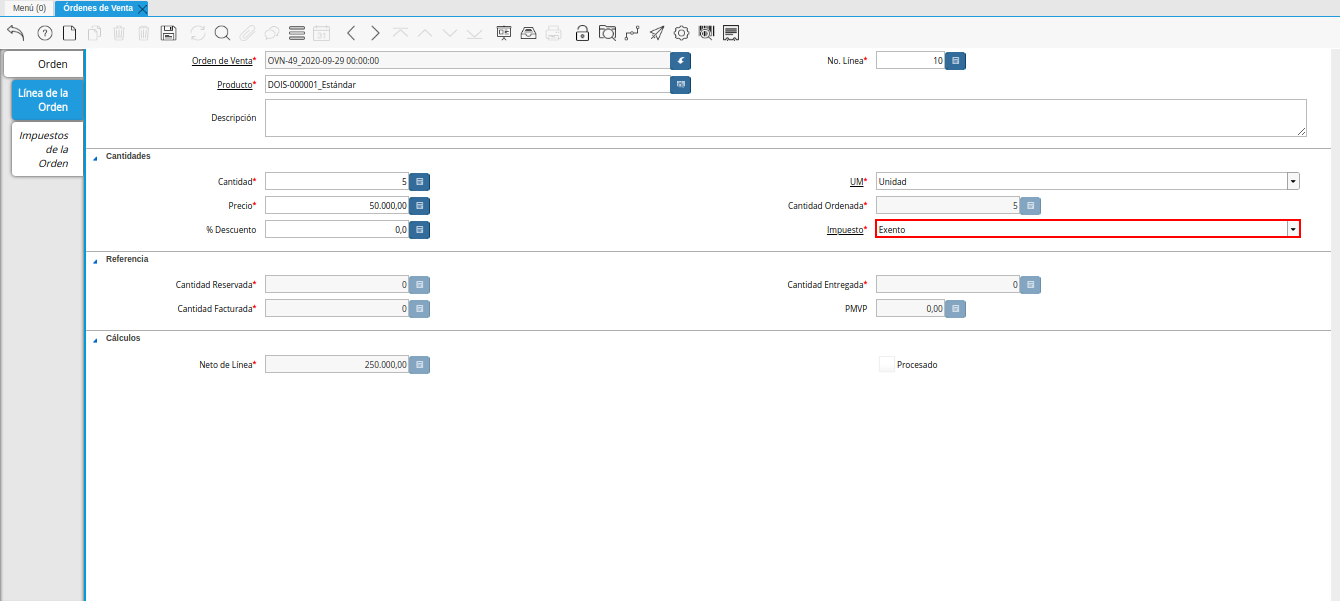Click the Orden de Venta field action button
Screen dimensions: 1340x601
pos(681,61)
